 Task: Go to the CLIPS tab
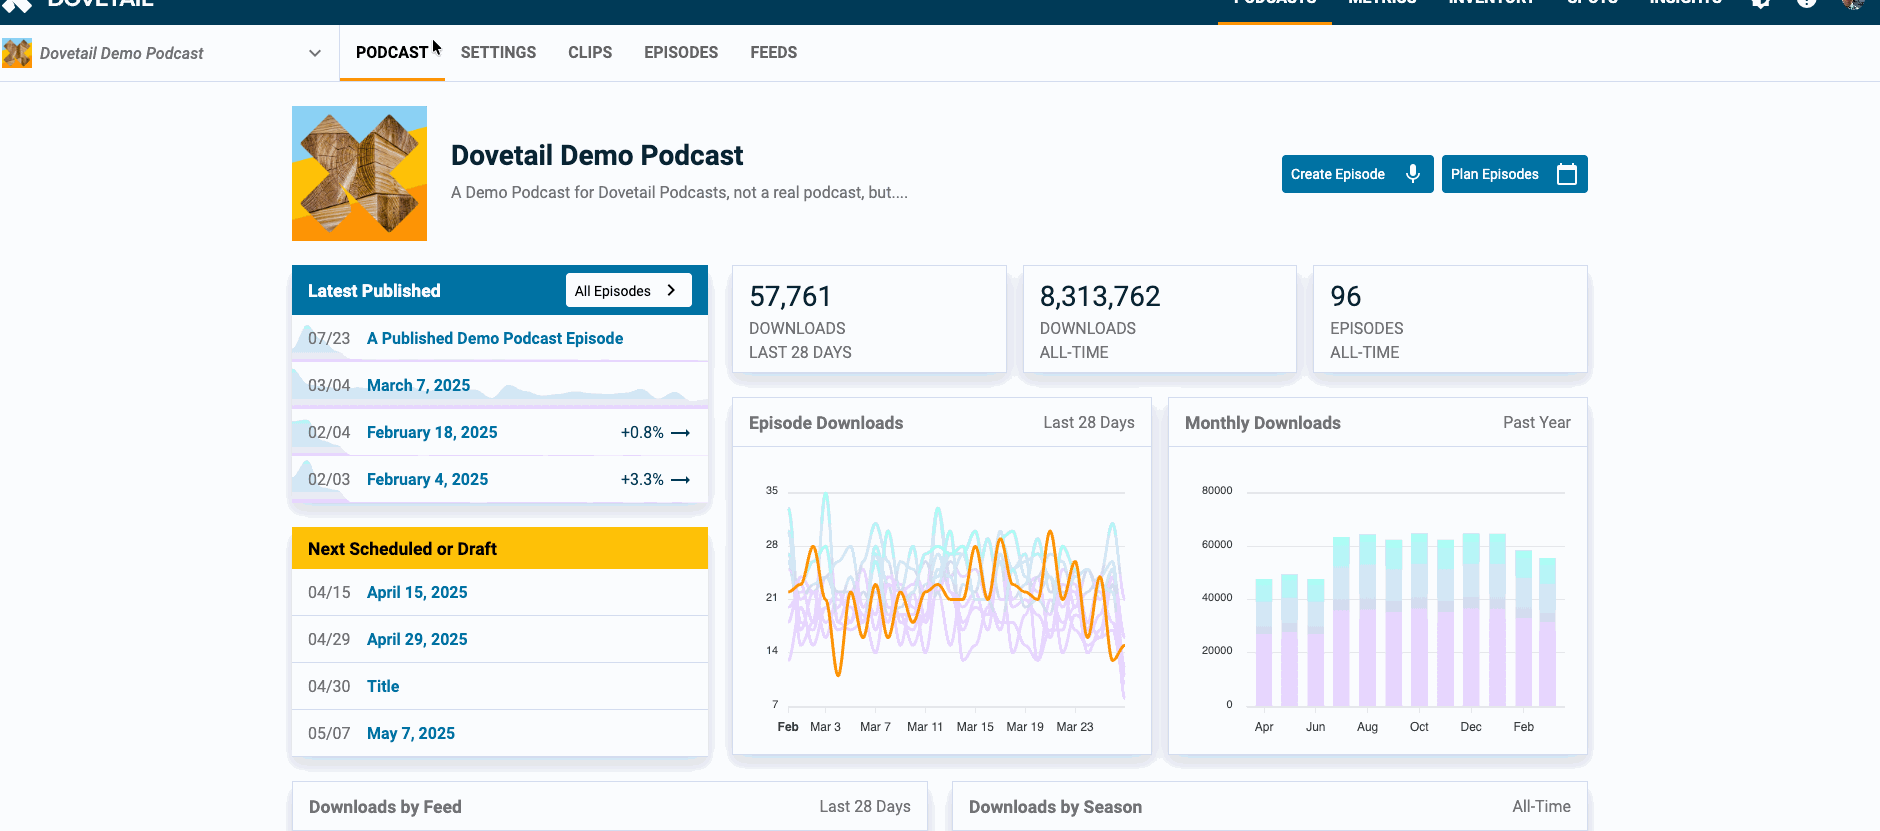[x=590, y=53]
